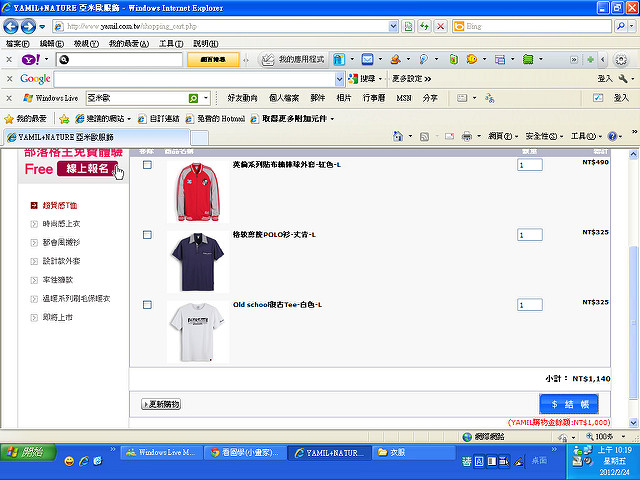The width and height of the screenshot is (640, 480).
Task: Click the IE Home icon
Action: 398,136
